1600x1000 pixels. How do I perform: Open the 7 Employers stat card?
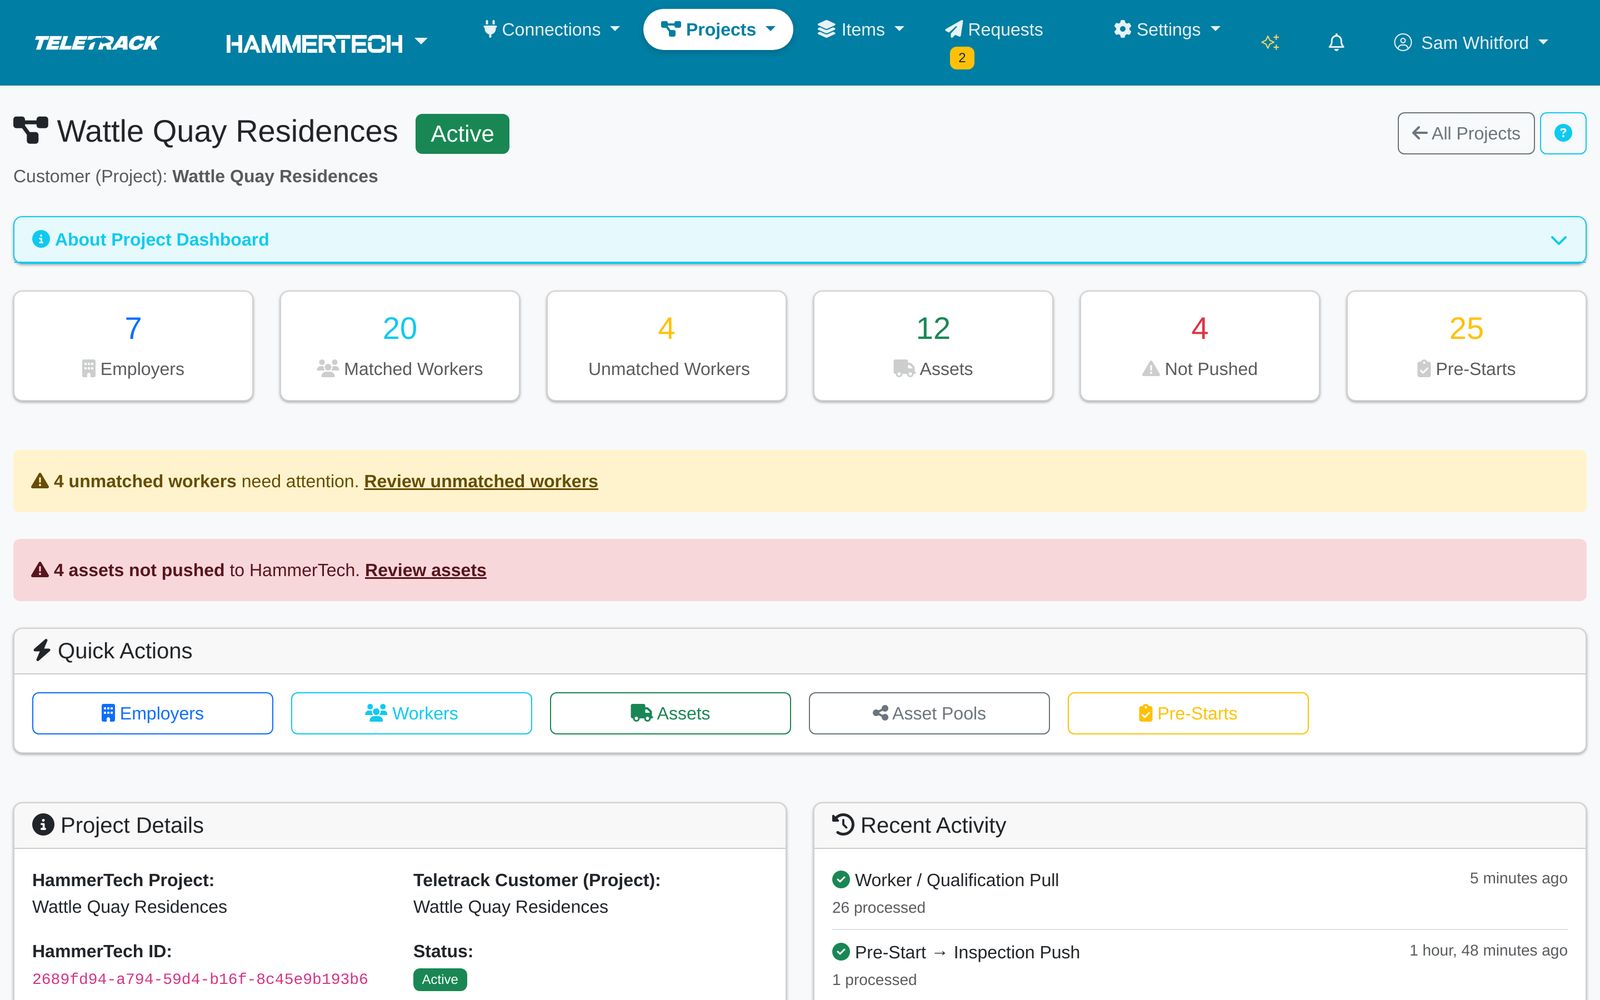tap(133, 346)
